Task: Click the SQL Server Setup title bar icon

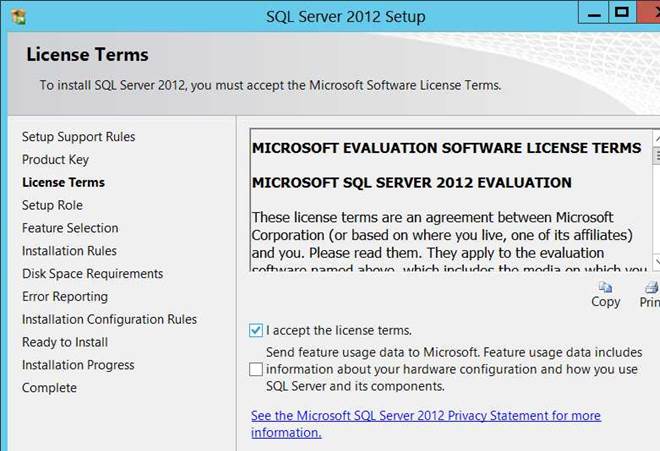Action: point(19,16)
